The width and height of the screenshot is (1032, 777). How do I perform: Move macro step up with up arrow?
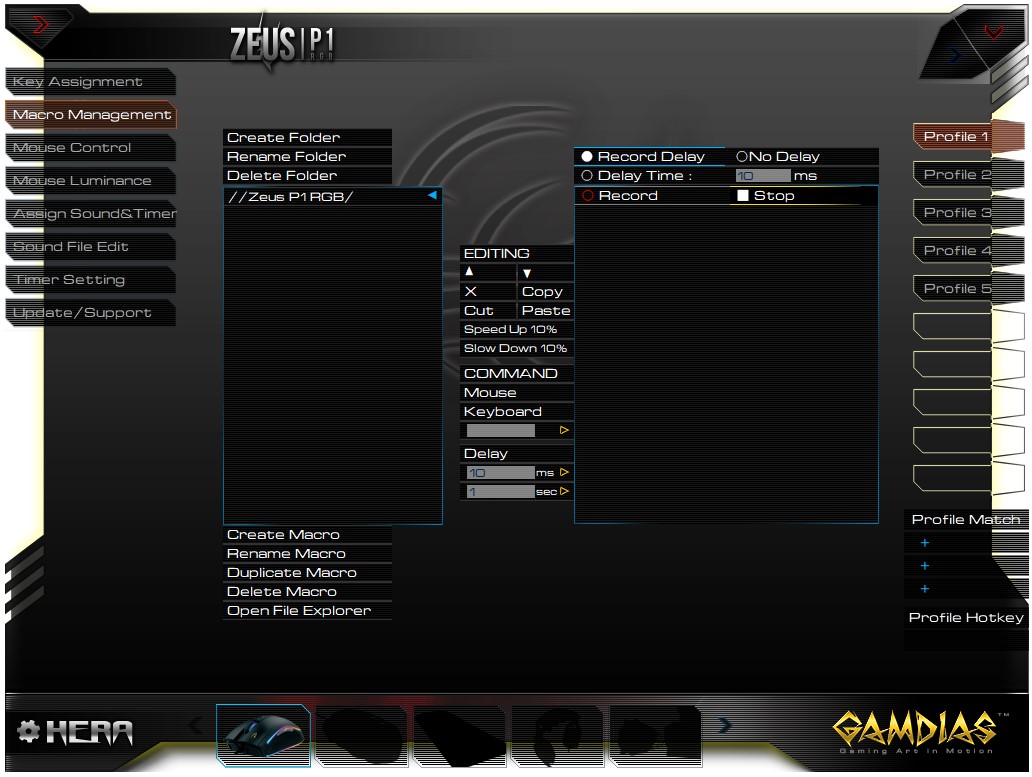(x=469, y=272)
